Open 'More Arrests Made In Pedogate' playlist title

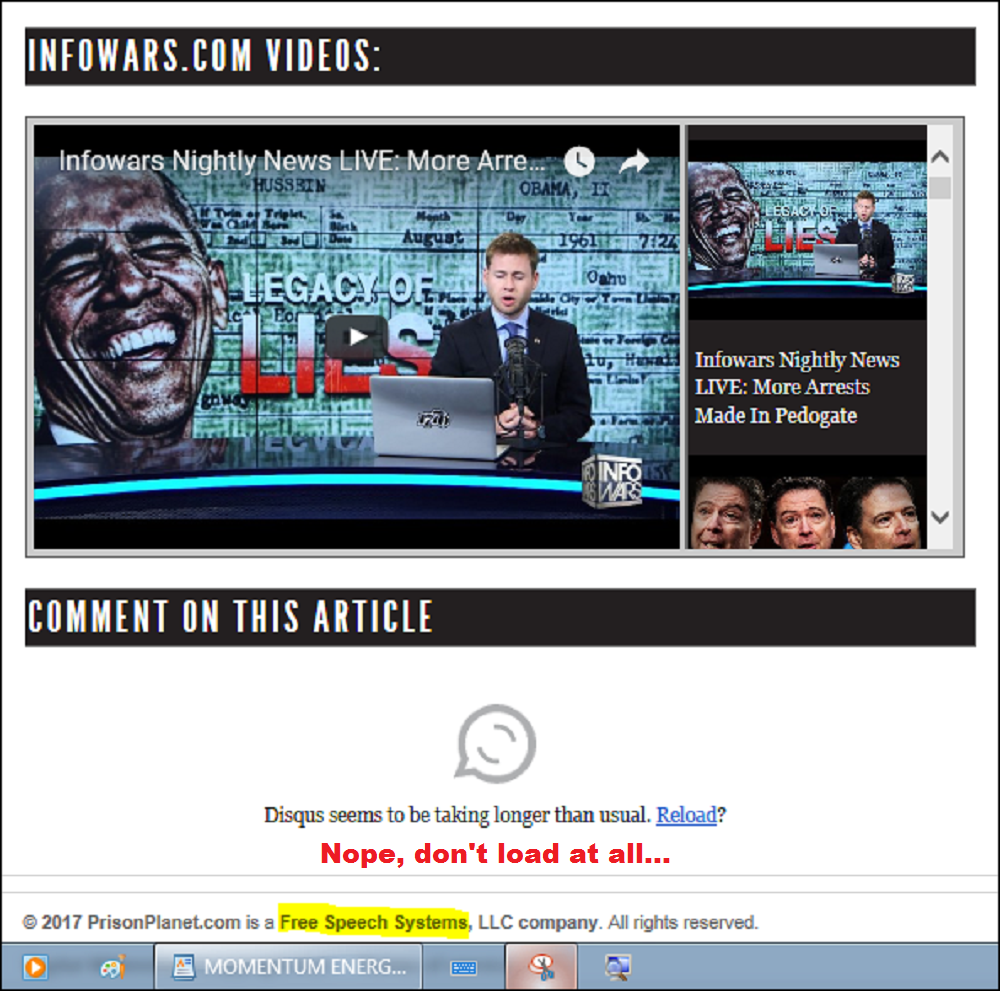[x=796, y=388]
